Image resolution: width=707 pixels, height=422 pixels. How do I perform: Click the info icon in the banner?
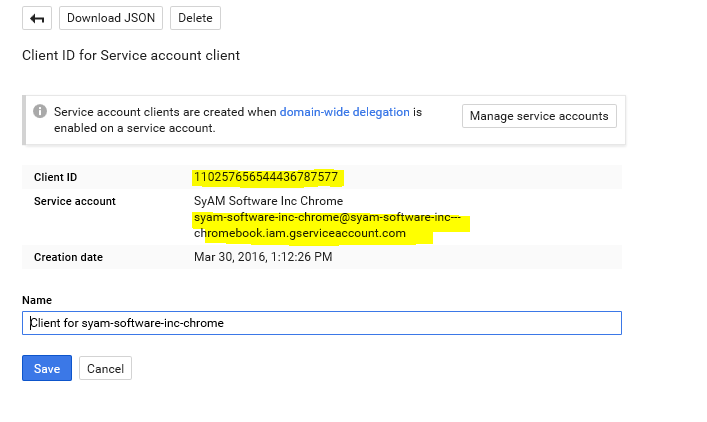coord(40,112)
